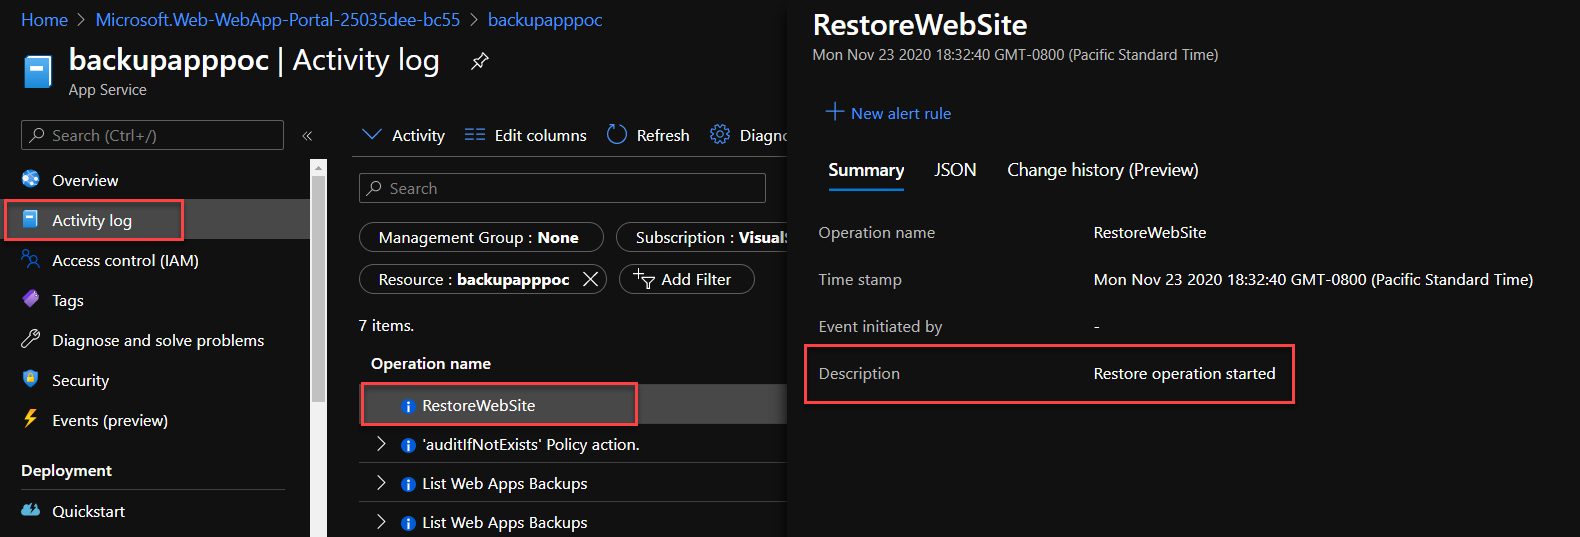Remove the Resource backupapppoc filter

click(590, 279)
